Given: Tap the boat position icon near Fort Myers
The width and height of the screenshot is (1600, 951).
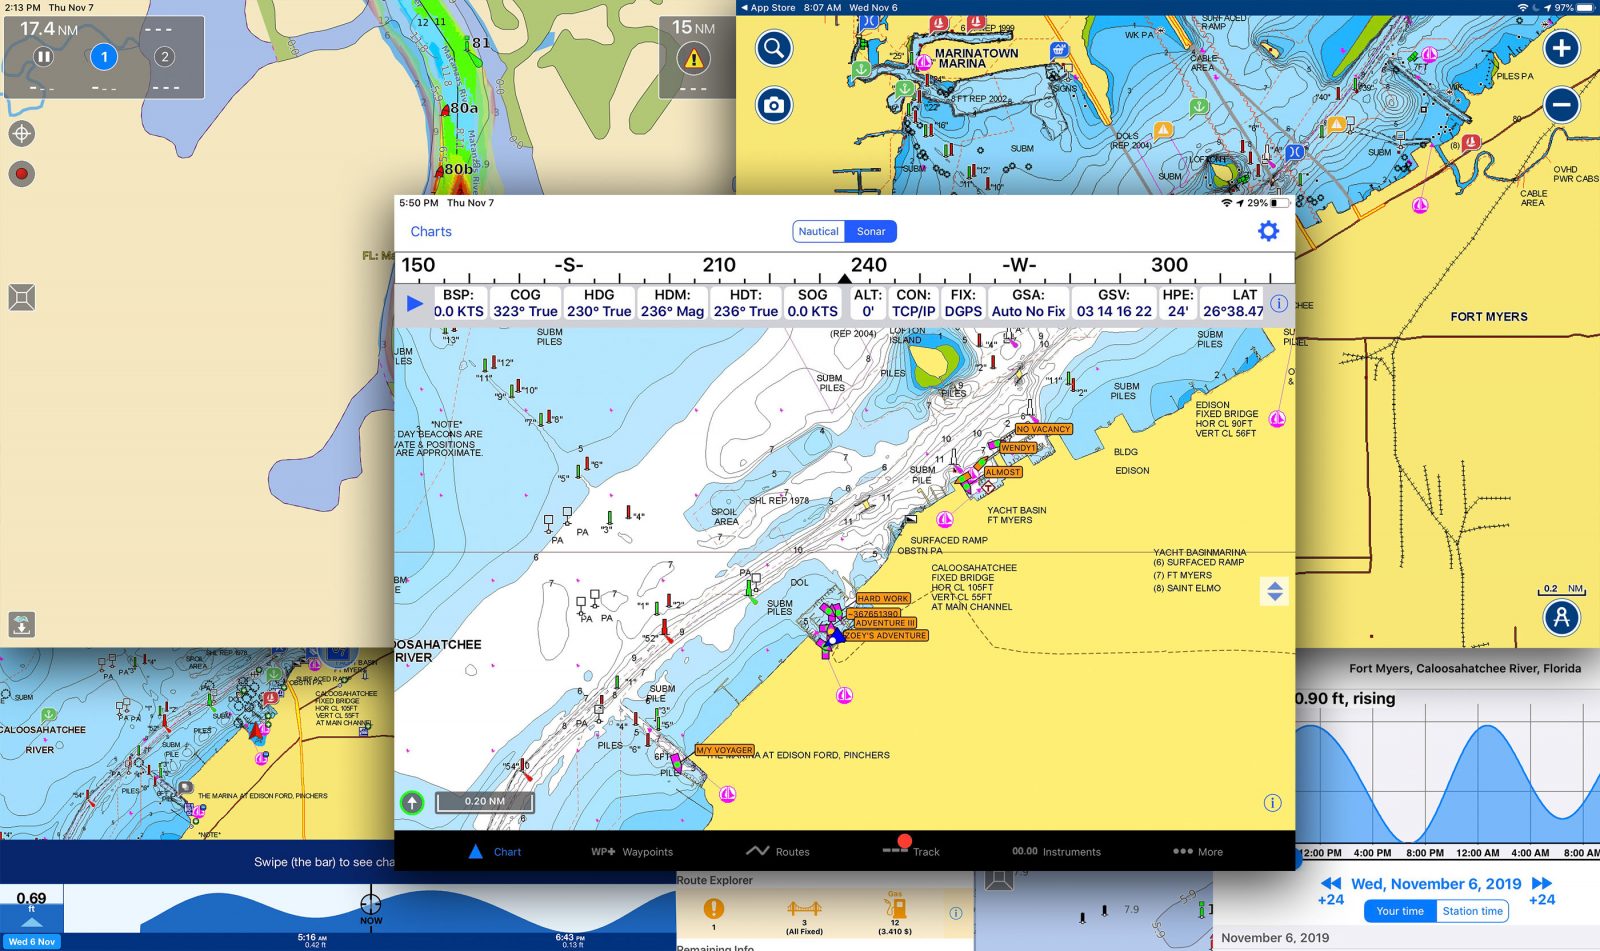Looking at the screenshot, I should coord(1561,617).
